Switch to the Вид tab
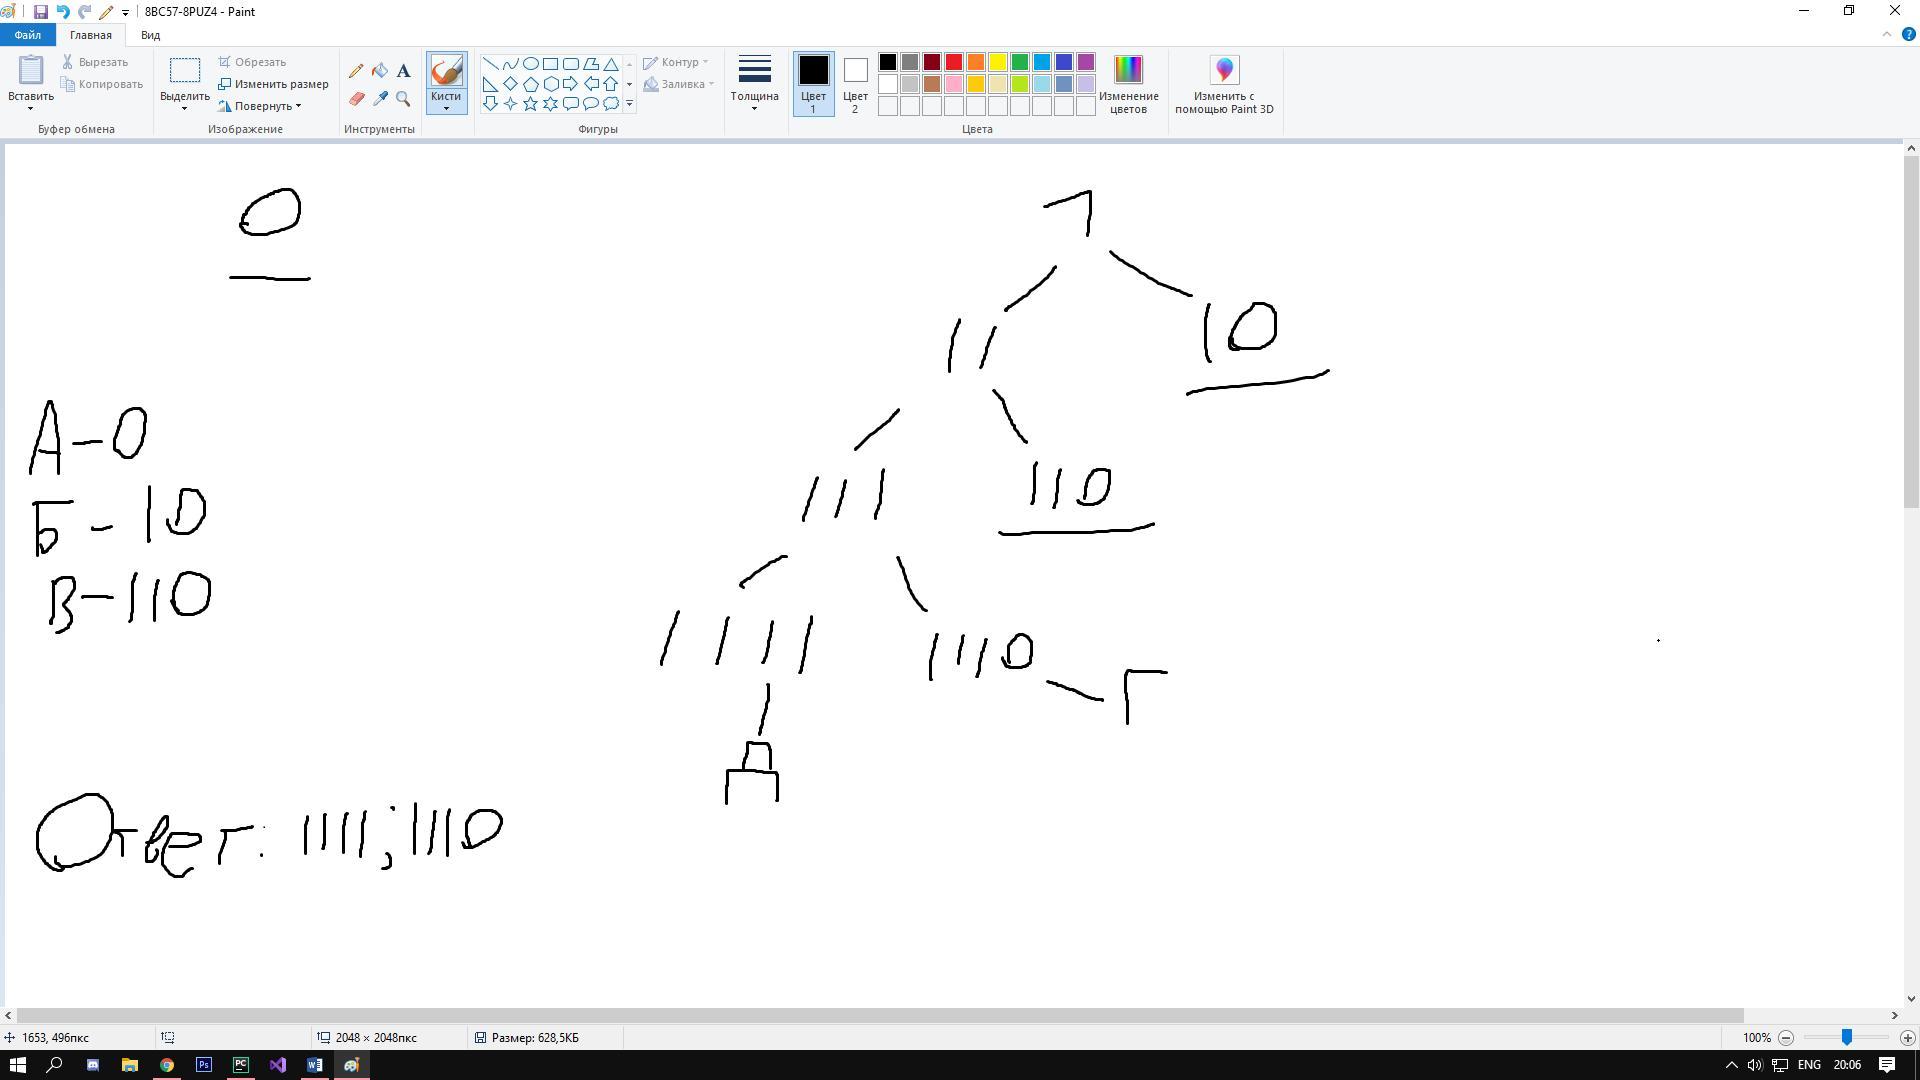The height and width of the screenshot is (1080, 1920). (x=150, y=35)
